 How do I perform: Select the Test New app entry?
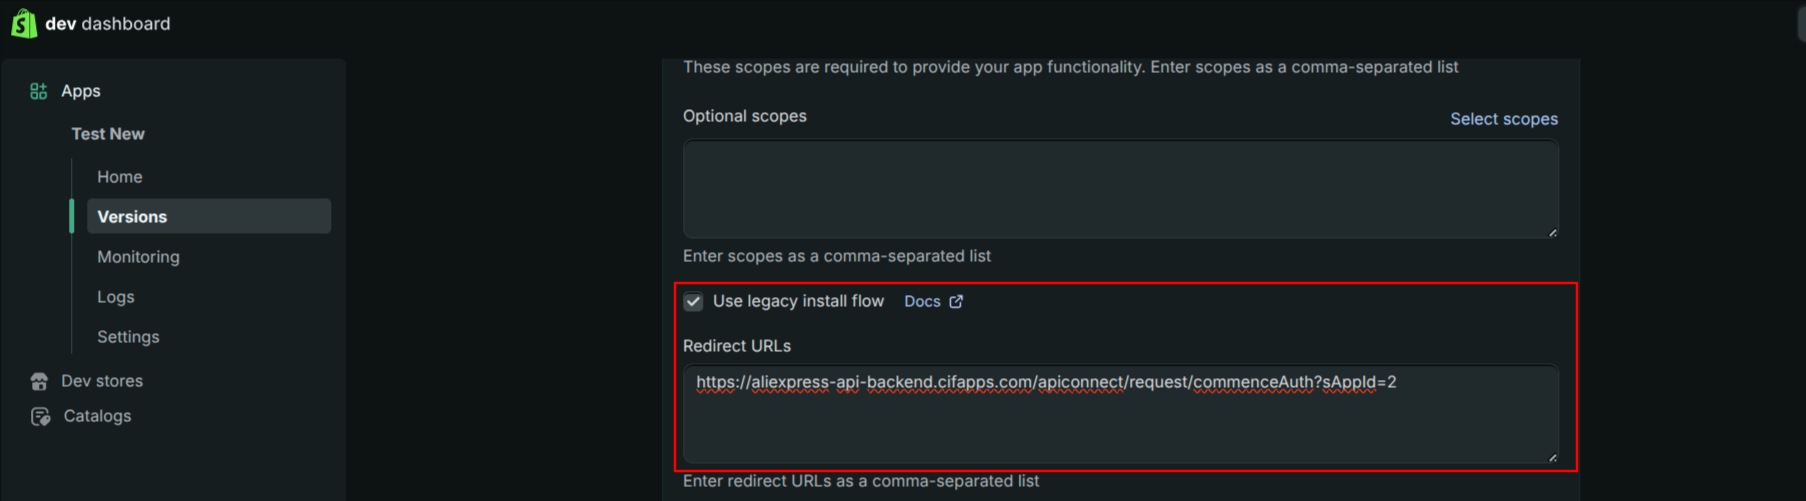pos(108,134)
